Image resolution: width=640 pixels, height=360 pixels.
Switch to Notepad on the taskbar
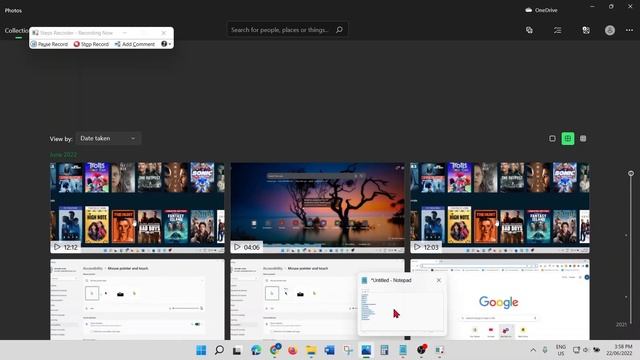point(403,350)
